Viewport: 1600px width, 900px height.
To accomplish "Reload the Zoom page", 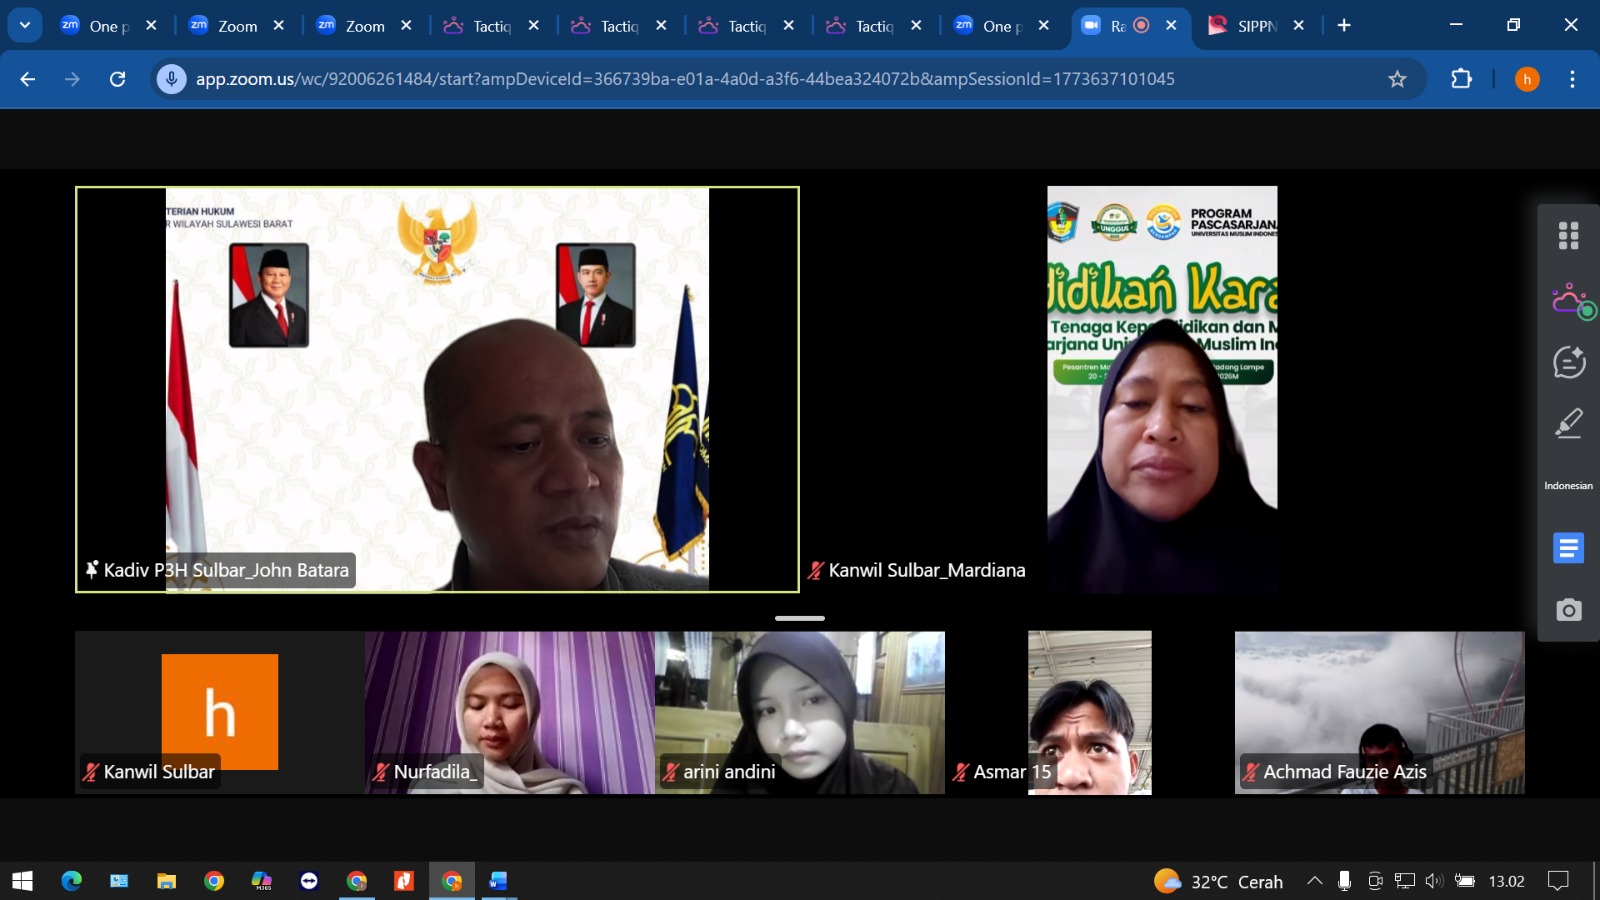I will (117, 79).
